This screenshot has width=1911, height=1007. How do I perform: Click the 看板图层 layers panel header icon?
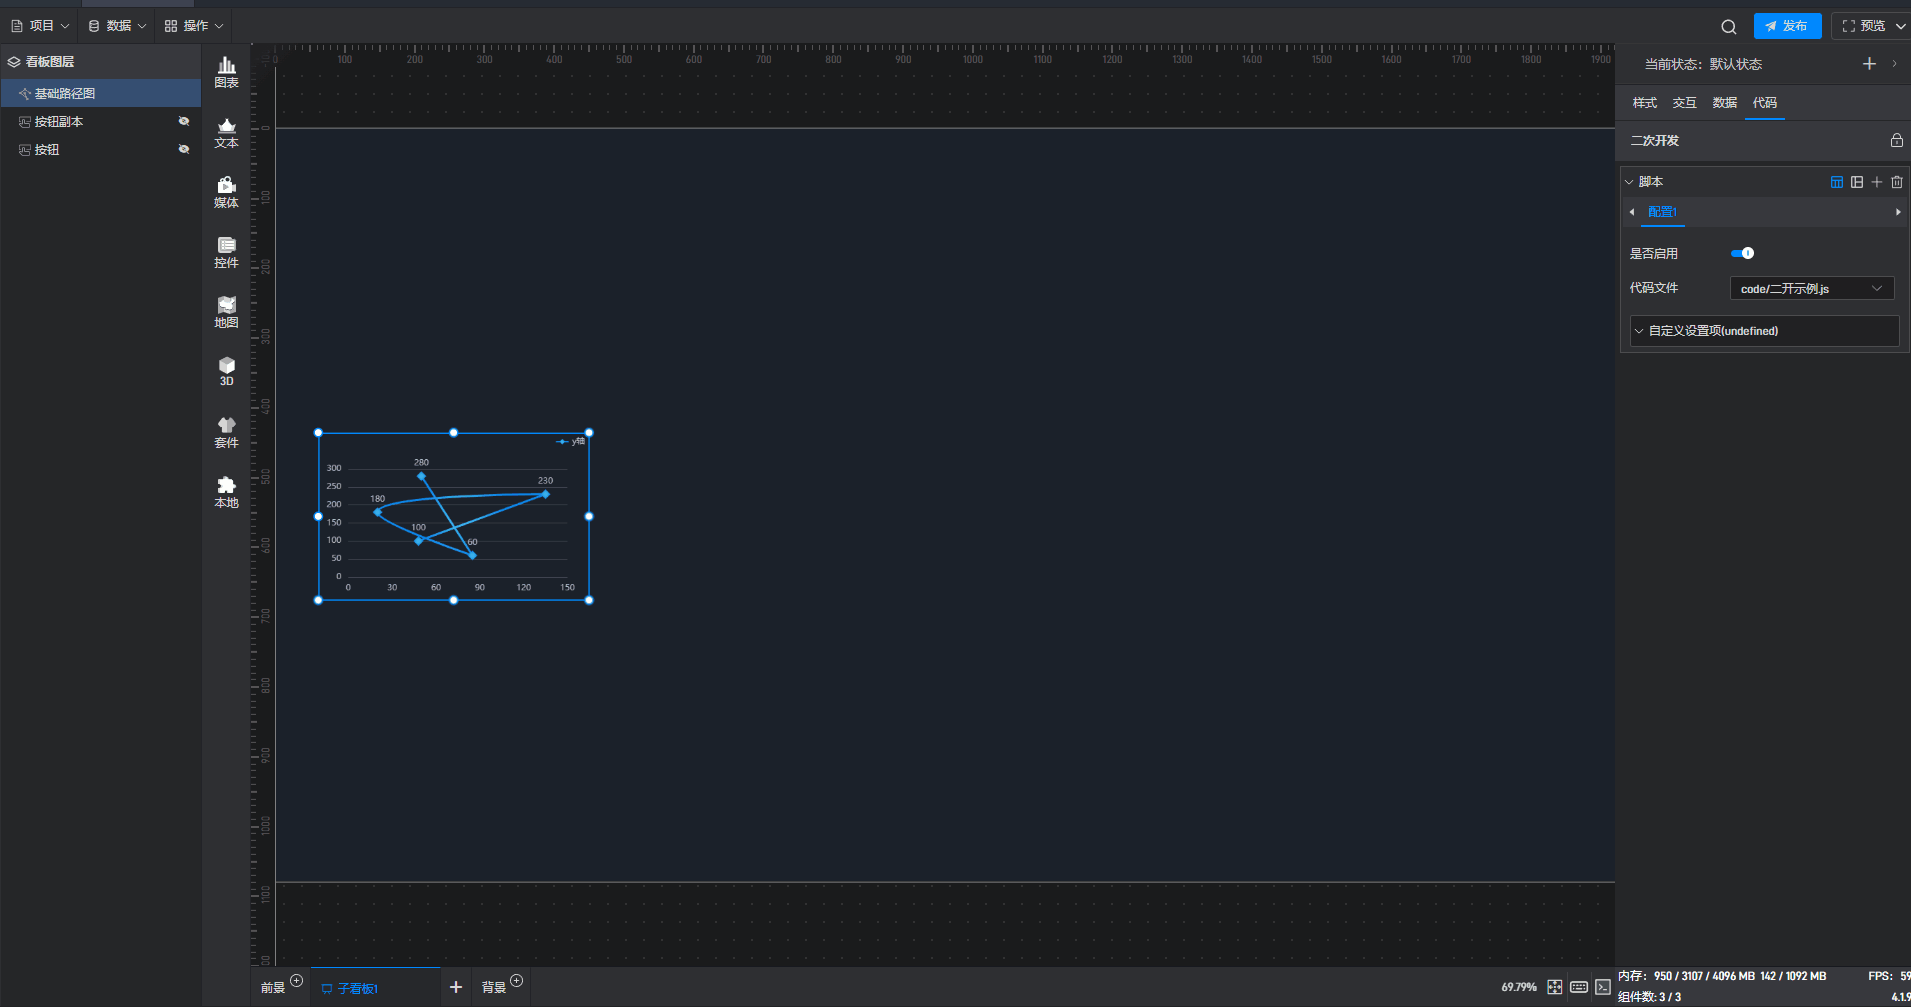[14, 62]
